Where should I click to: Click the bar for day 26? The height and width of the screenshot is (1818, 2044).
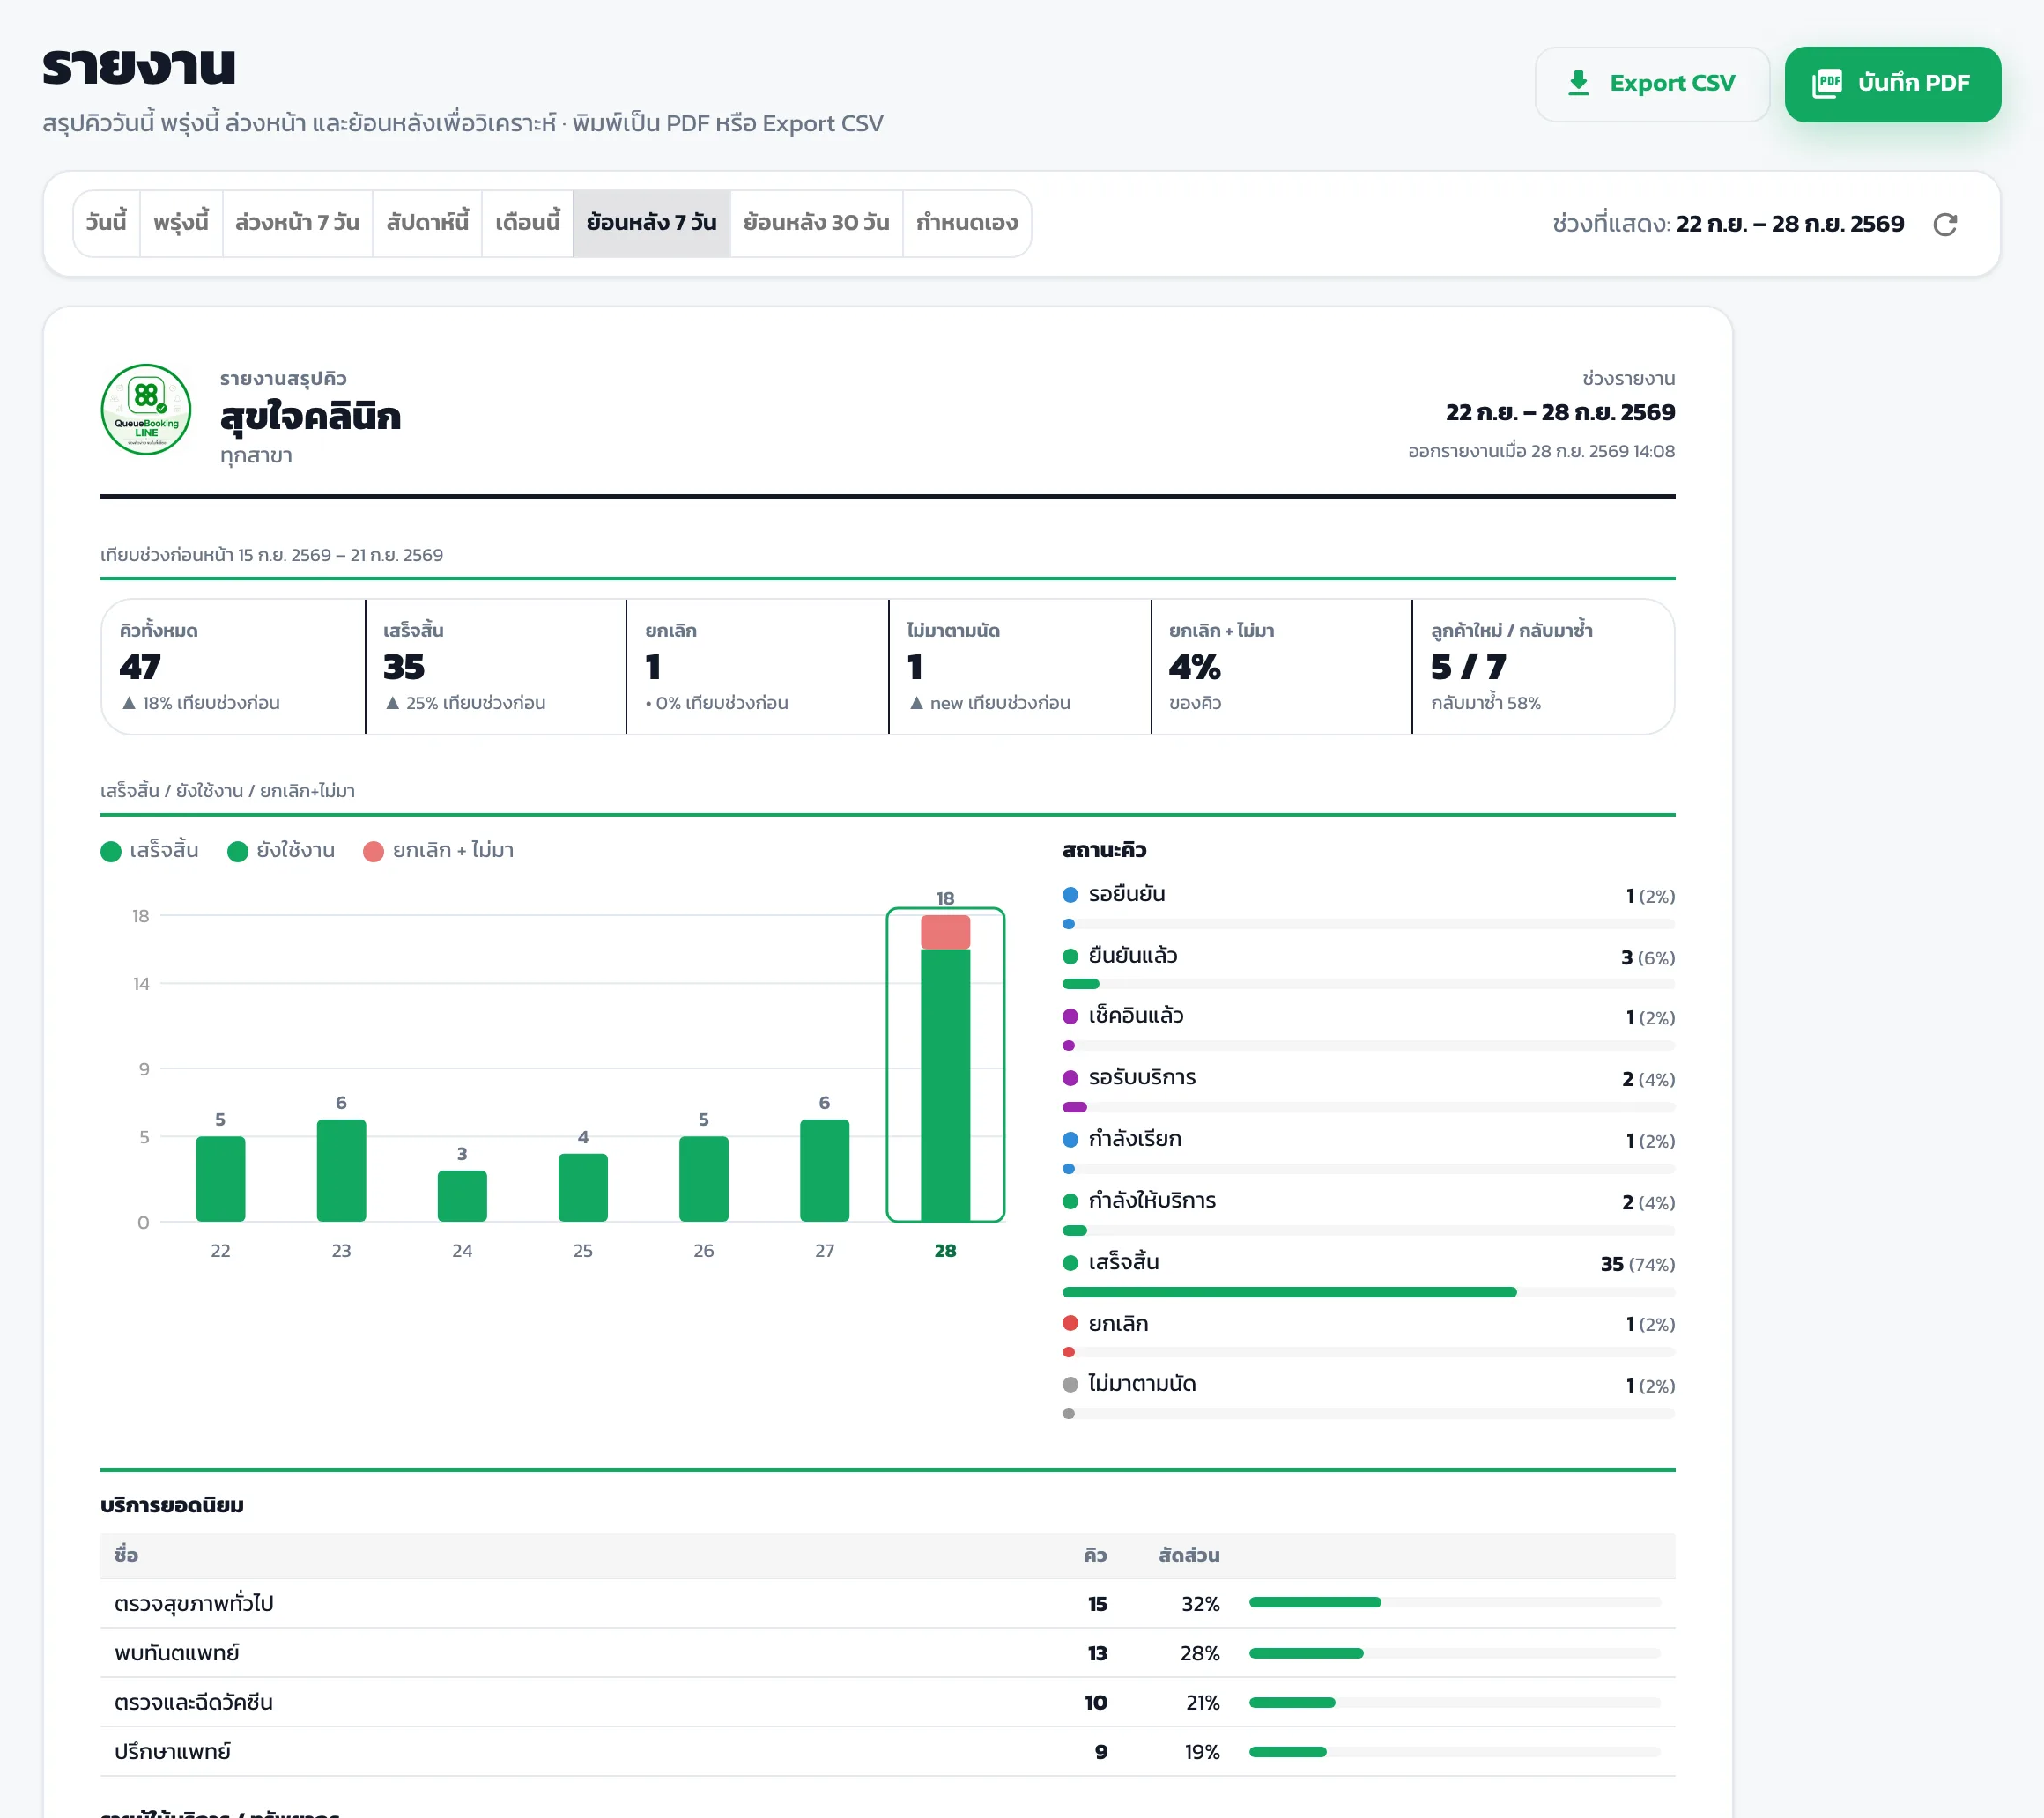click(x=704, y=1179)
